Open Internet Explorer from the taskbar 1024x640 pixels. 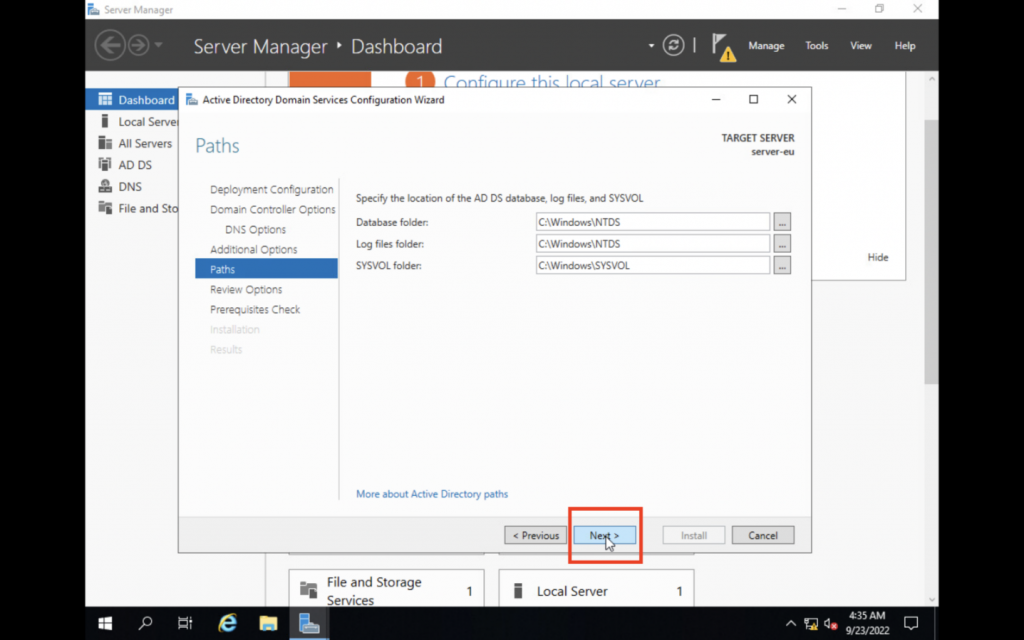coord(228,623)
